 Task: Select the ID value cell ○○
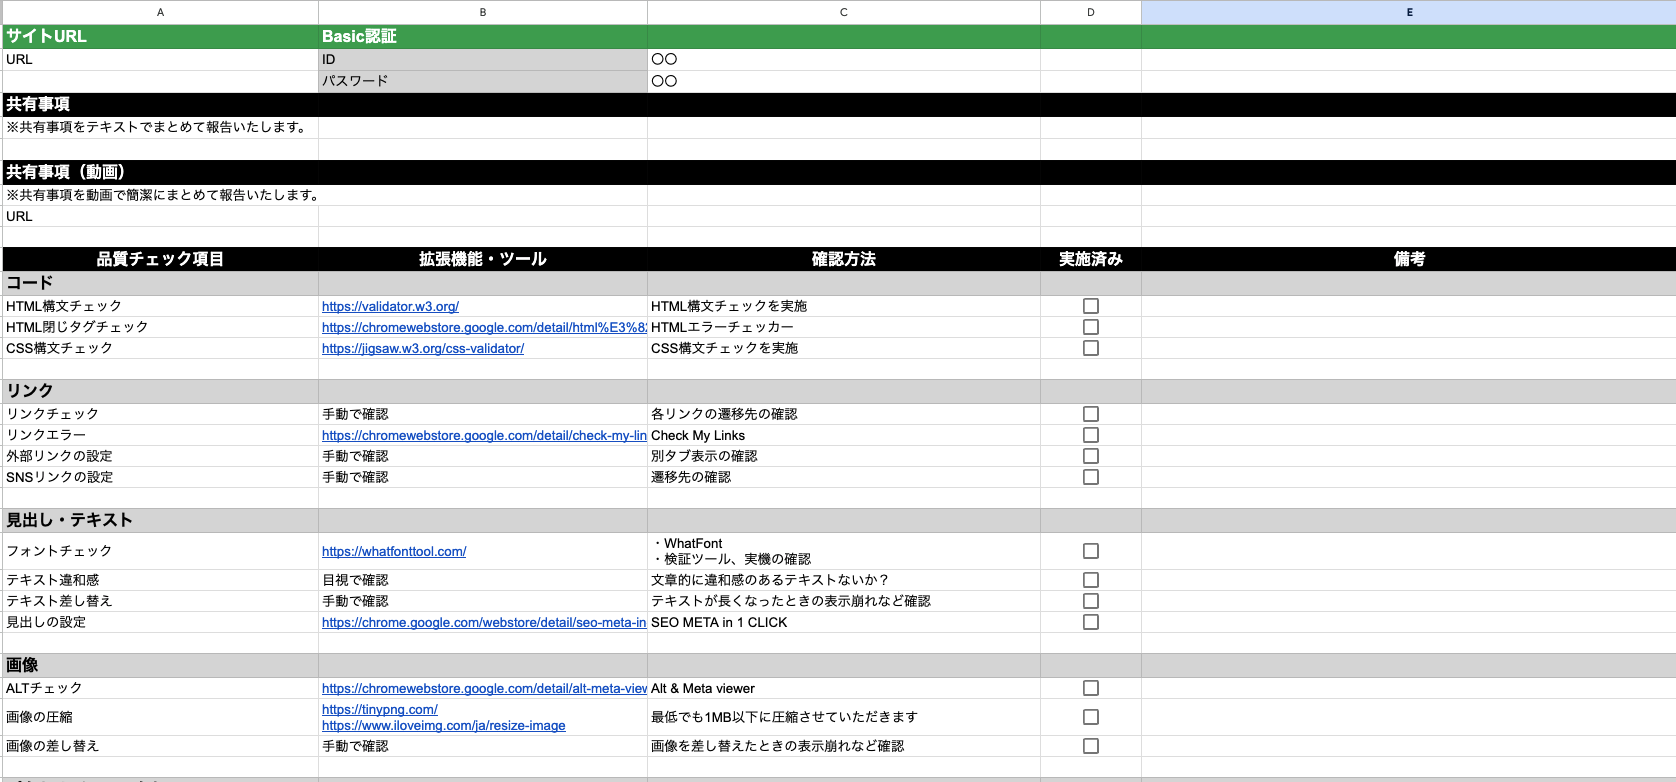tap(844, 59)
